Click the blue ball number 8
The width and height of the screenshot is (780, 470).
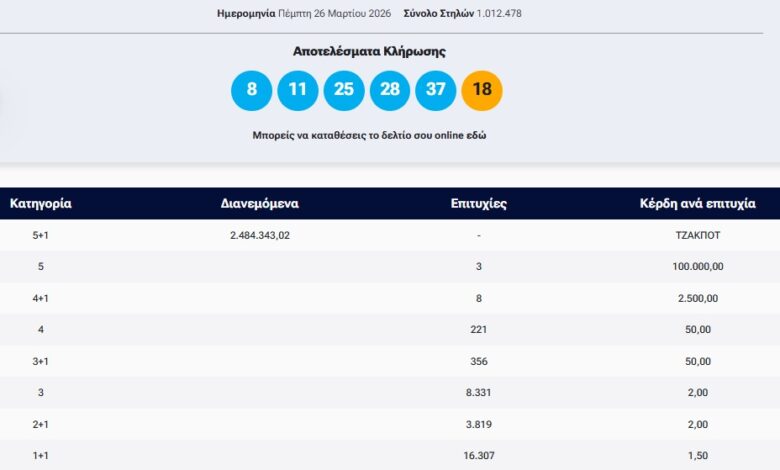252,90
